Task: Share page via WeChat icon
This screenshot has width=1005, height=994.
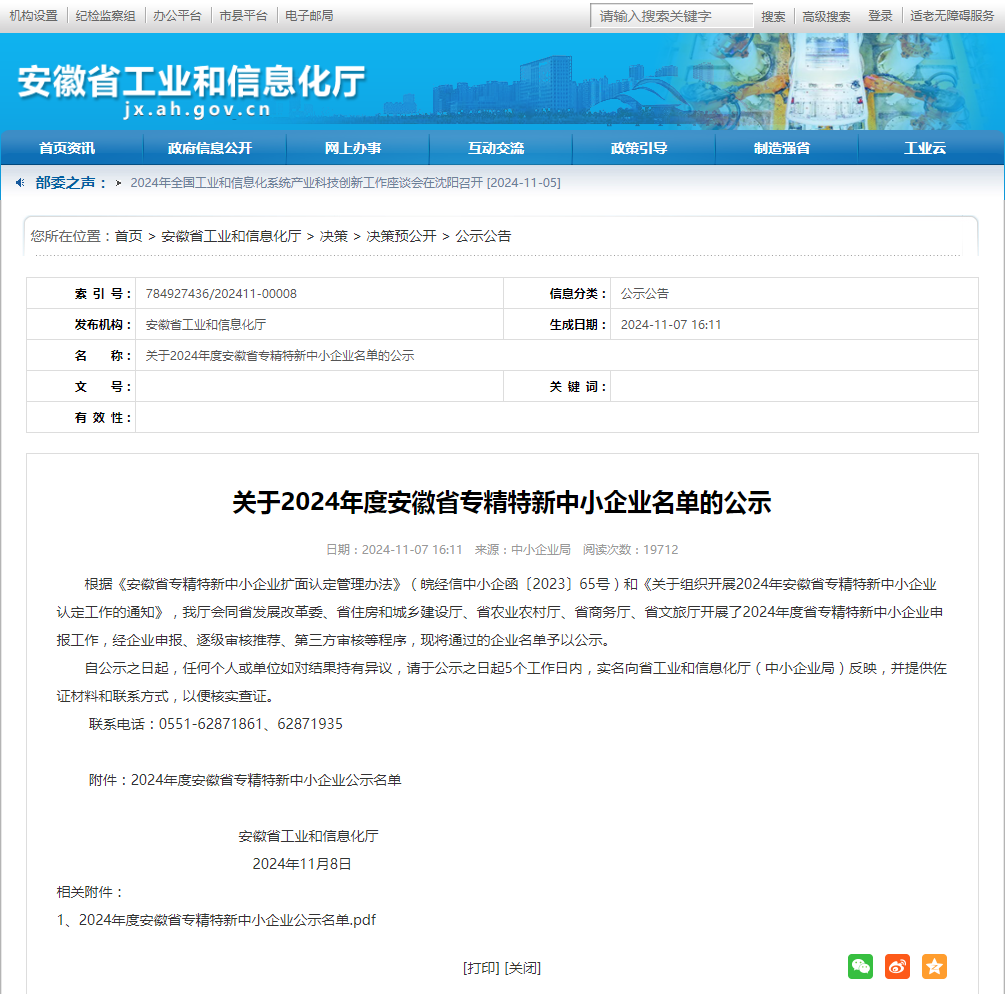Action: 860,966
